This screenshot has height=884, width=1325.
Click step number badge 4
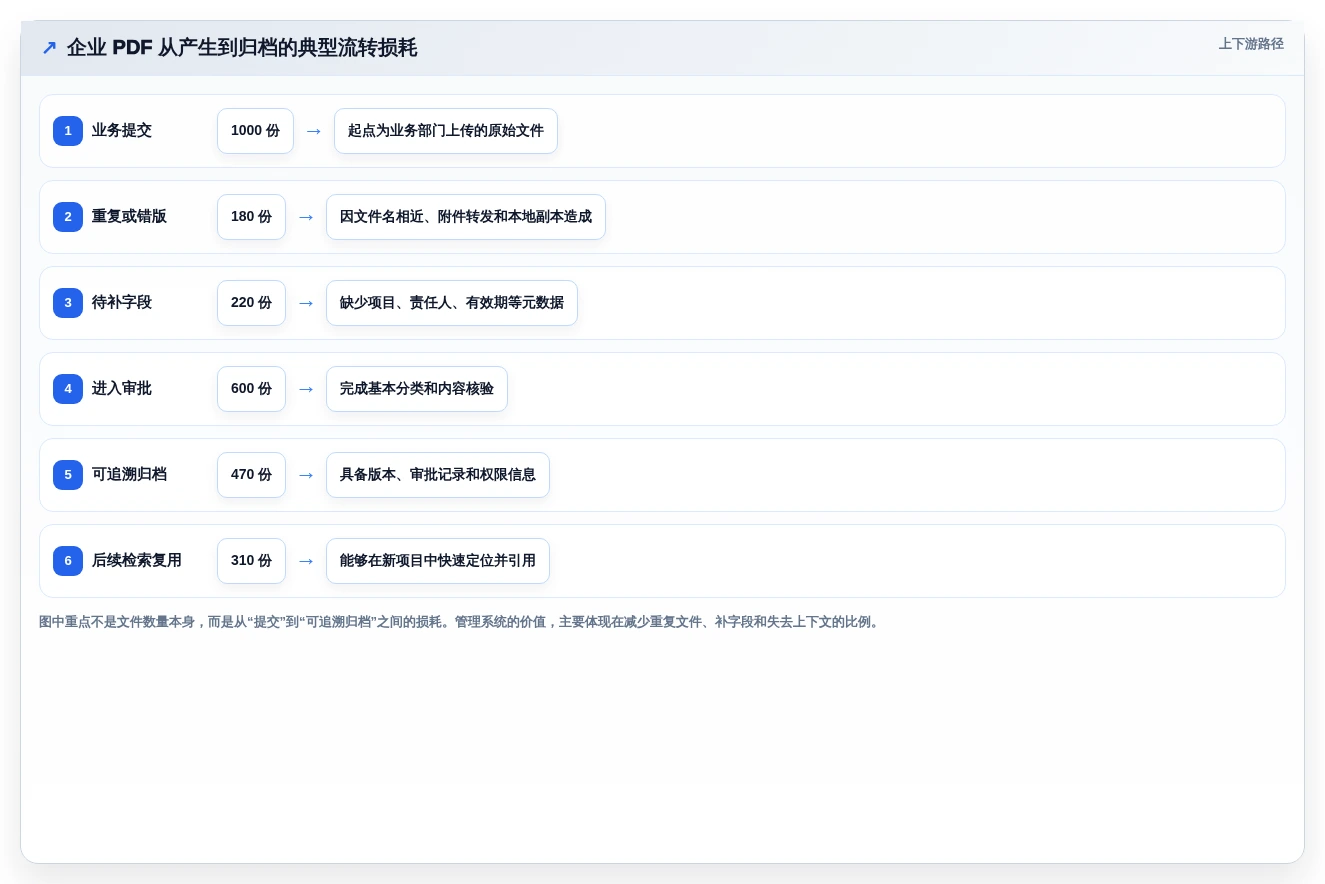pos(68,389)
